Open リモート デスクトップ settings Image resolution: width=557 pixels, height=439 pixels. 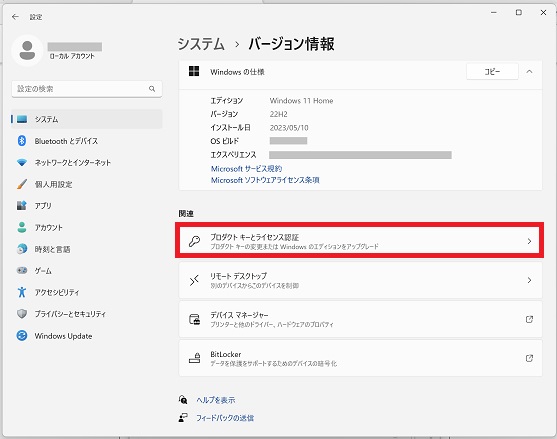pos(360,280)
